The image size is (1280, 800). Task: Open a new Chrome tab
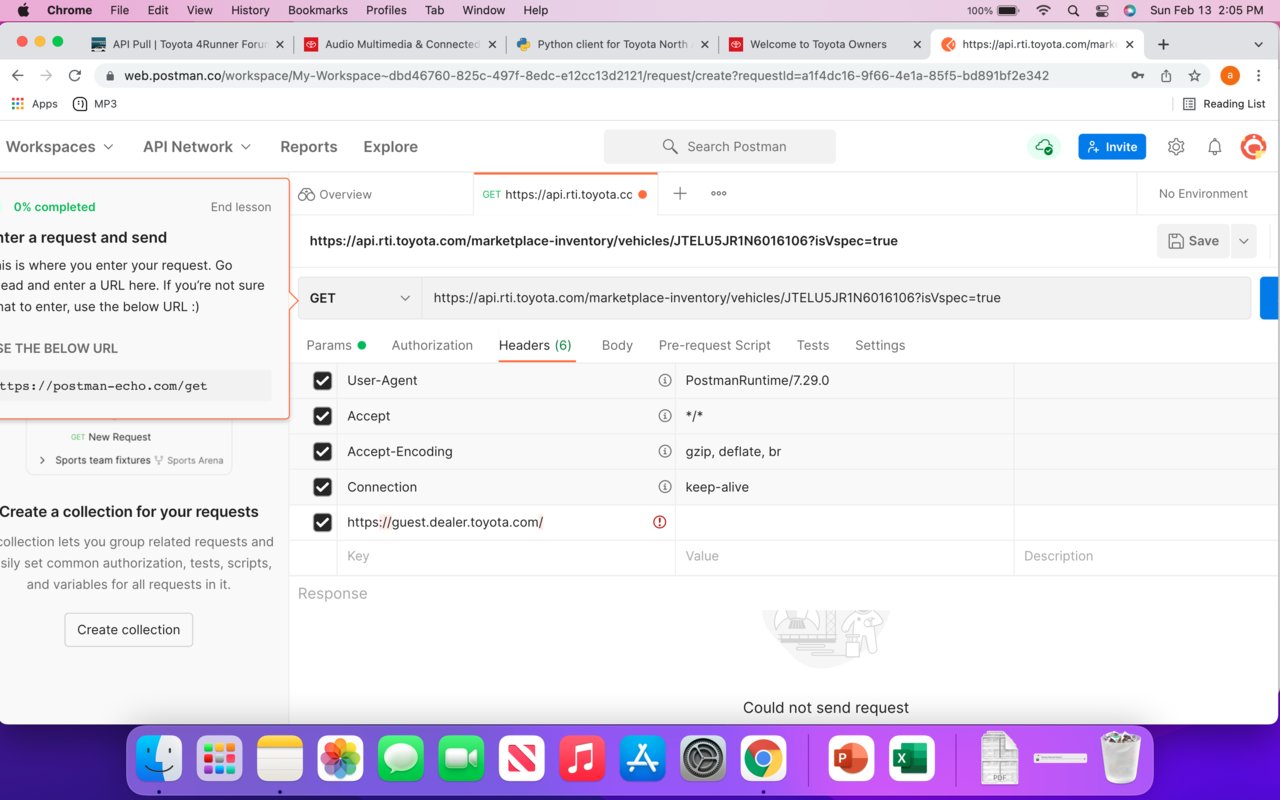pyautogui.click(x=1163, y=44)
